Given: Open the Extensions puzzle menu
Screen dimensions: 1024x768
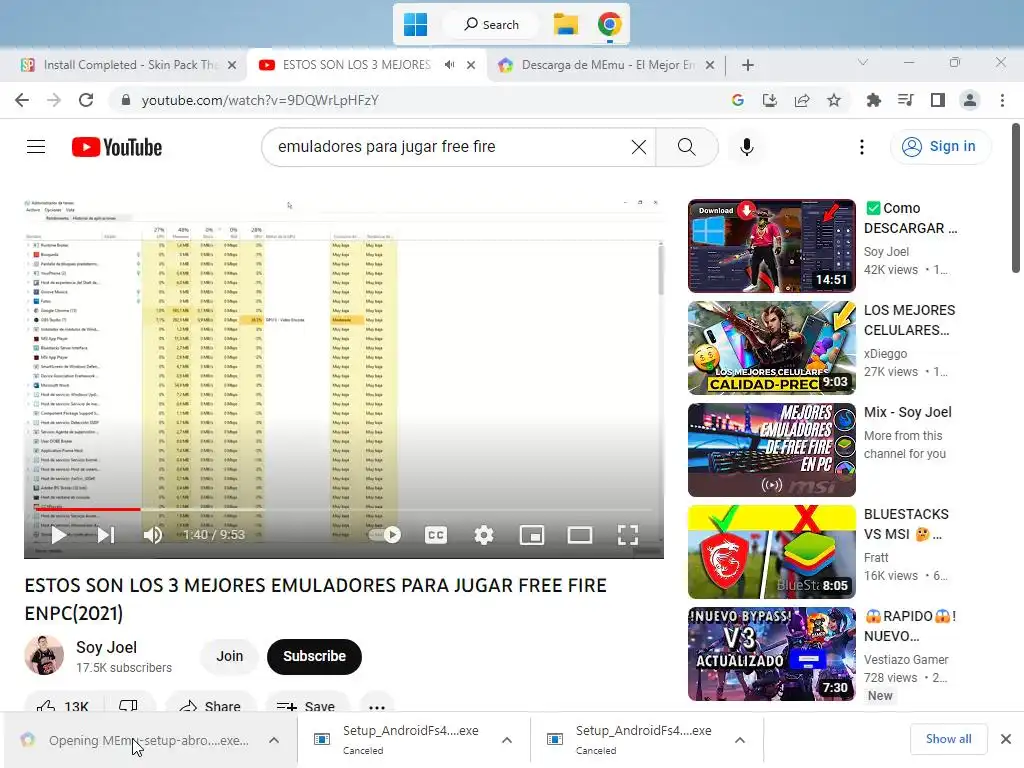Looking at the screenshot, I should tap(873, 100).
